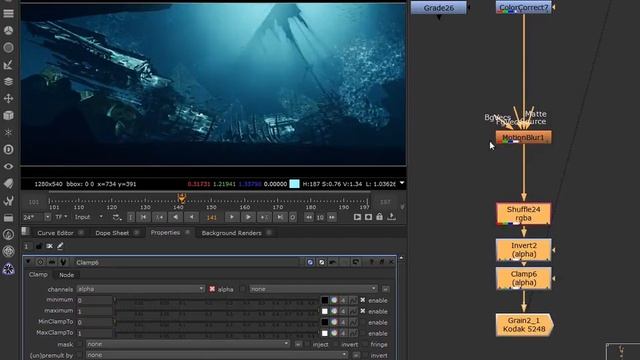Viewport: 640px width, 360px height.
Task: Select the Clamp tab in Clamp6
Action: [x=38, y=274]
